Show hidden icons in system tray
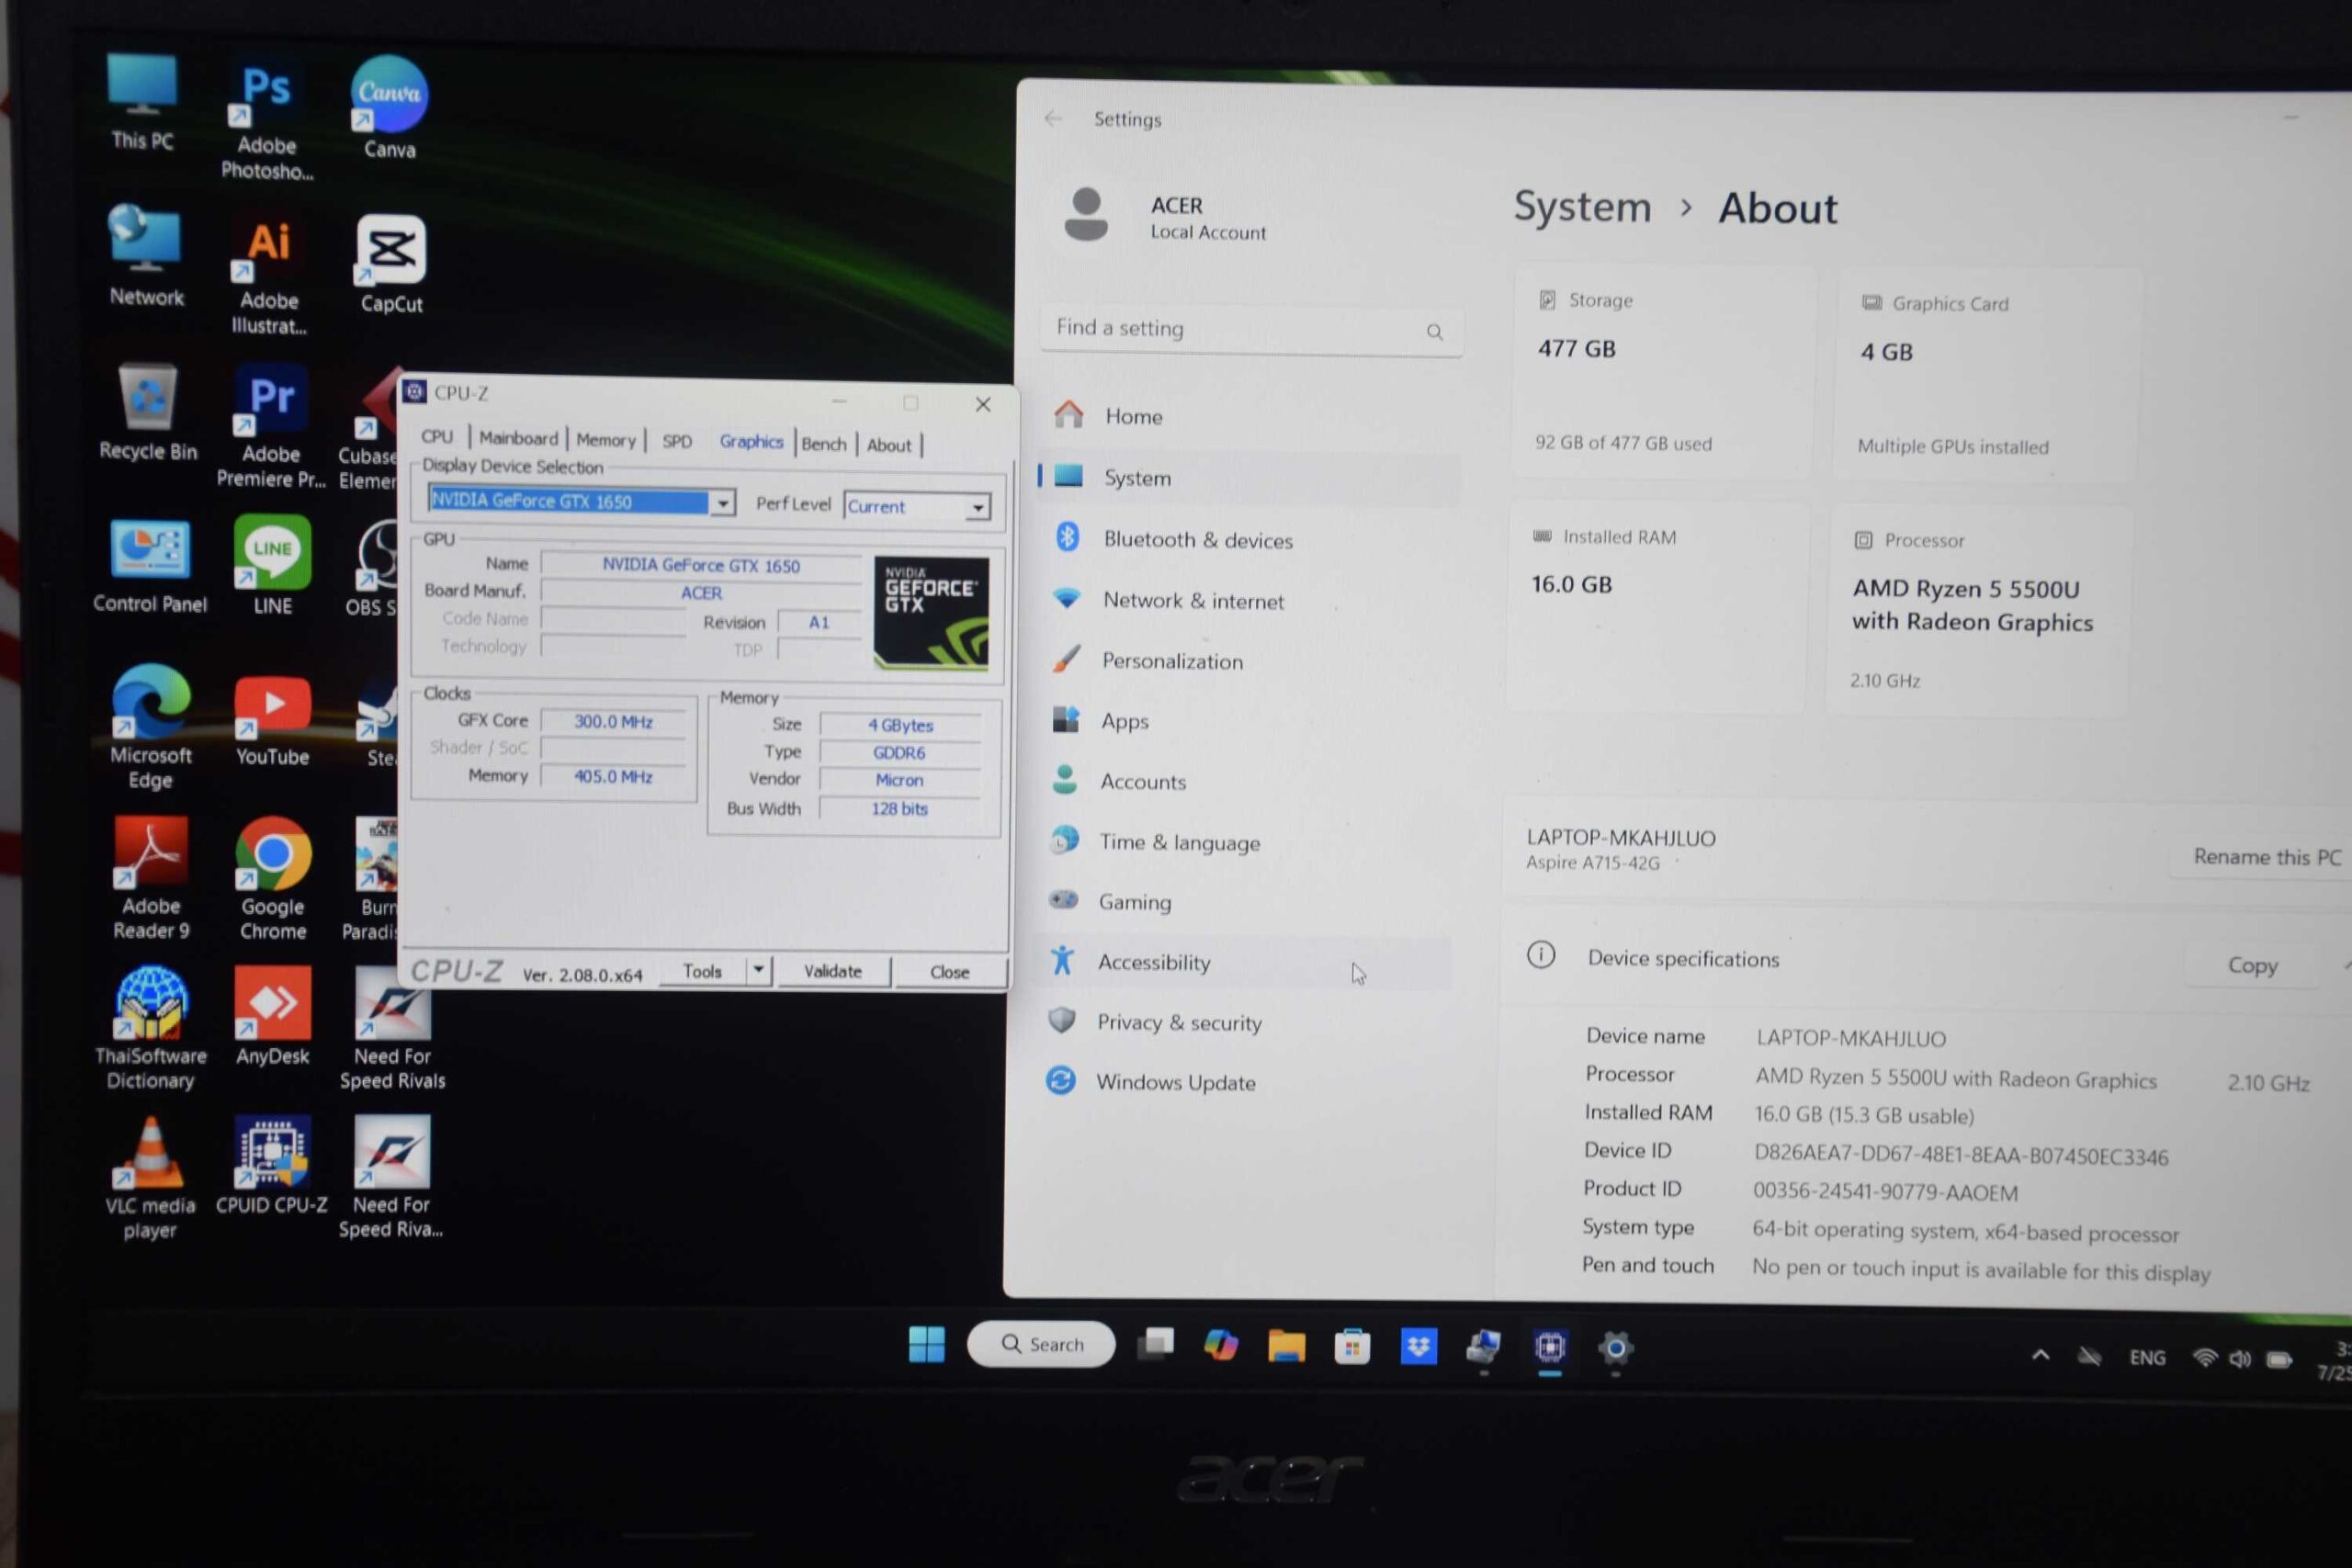Viewport: 2352px width, 1568px height. 2040,1355
